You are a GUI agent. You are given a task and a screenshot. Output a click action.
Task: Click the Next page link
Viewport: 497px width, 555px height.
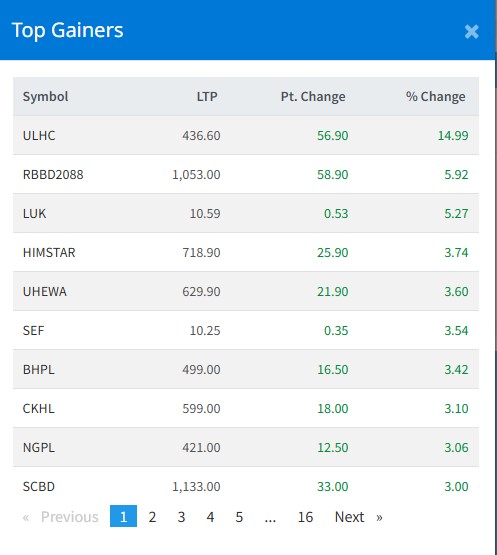click(x=359, y=517)
